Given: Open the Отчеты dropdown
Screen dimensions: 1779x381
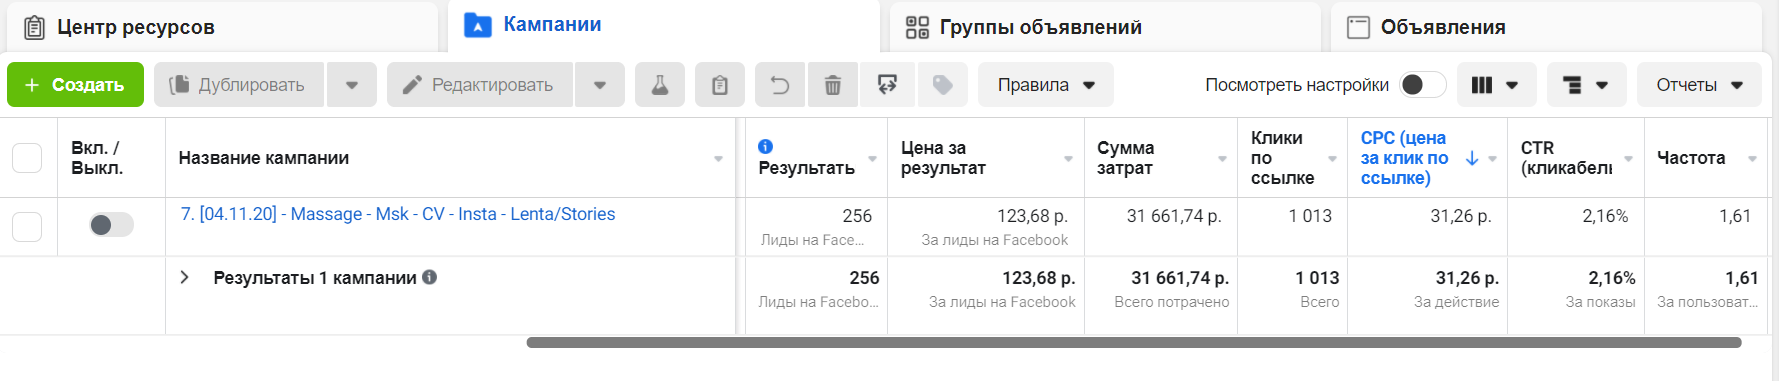Looking at the screenshot, I should pos(1699,85).
